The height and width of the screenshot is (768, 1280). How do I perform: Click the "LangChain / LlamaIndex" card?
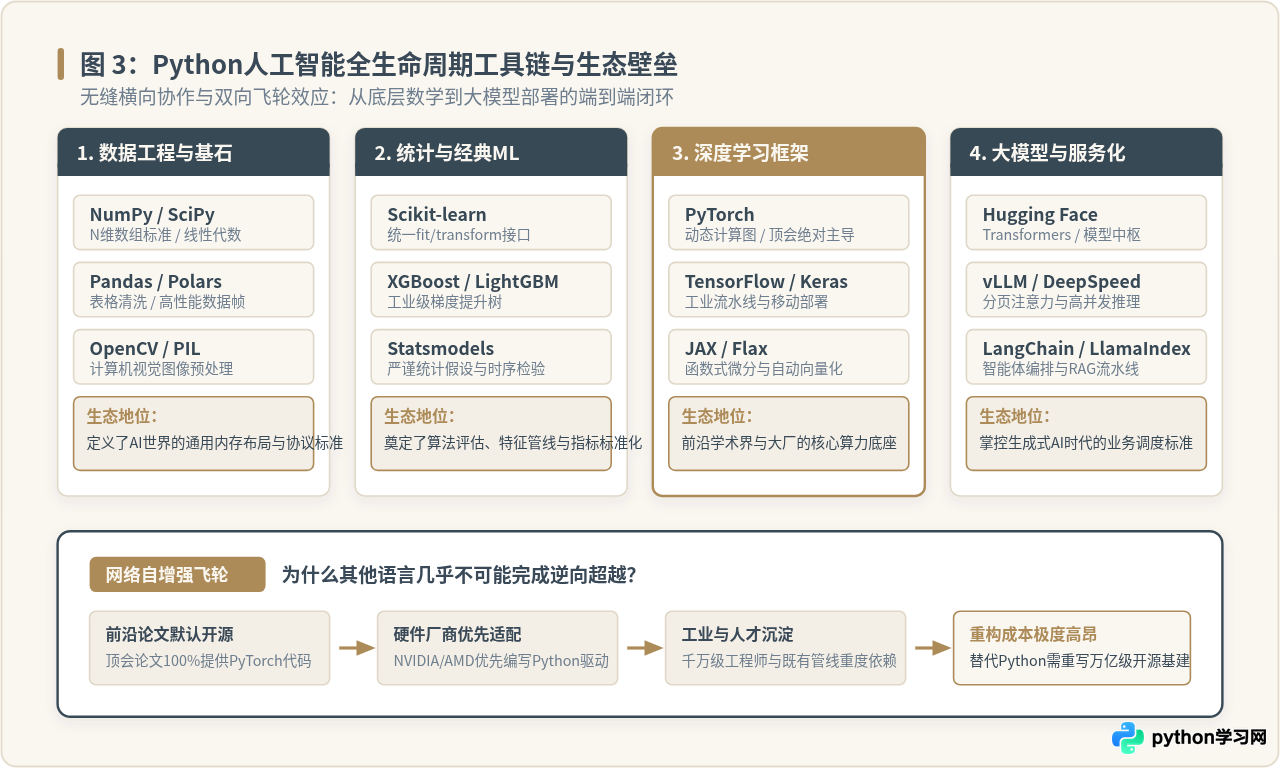point(1086,356)
